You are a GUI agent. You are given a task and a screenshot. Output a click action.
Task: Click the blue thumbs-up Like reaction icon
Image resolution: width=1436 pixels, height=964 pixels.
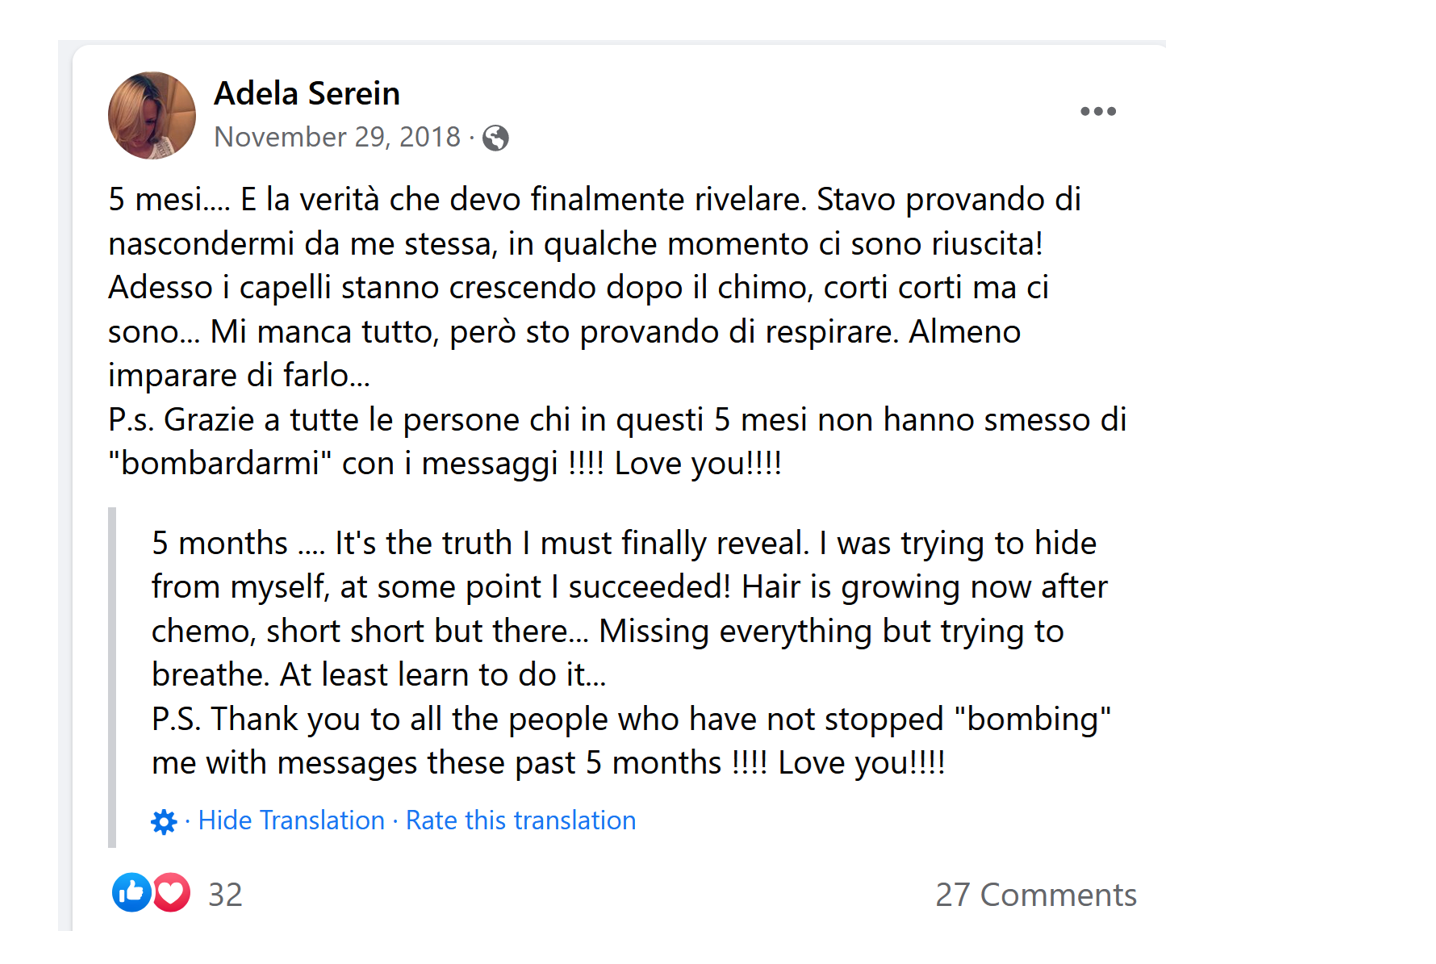pos(131,892)
